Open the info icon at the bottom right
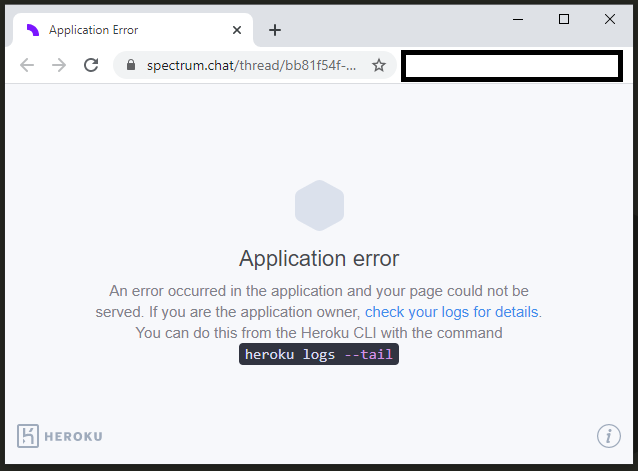Image resolution: width=639 pixels, height=471 pixels. [x=609, y=436]
